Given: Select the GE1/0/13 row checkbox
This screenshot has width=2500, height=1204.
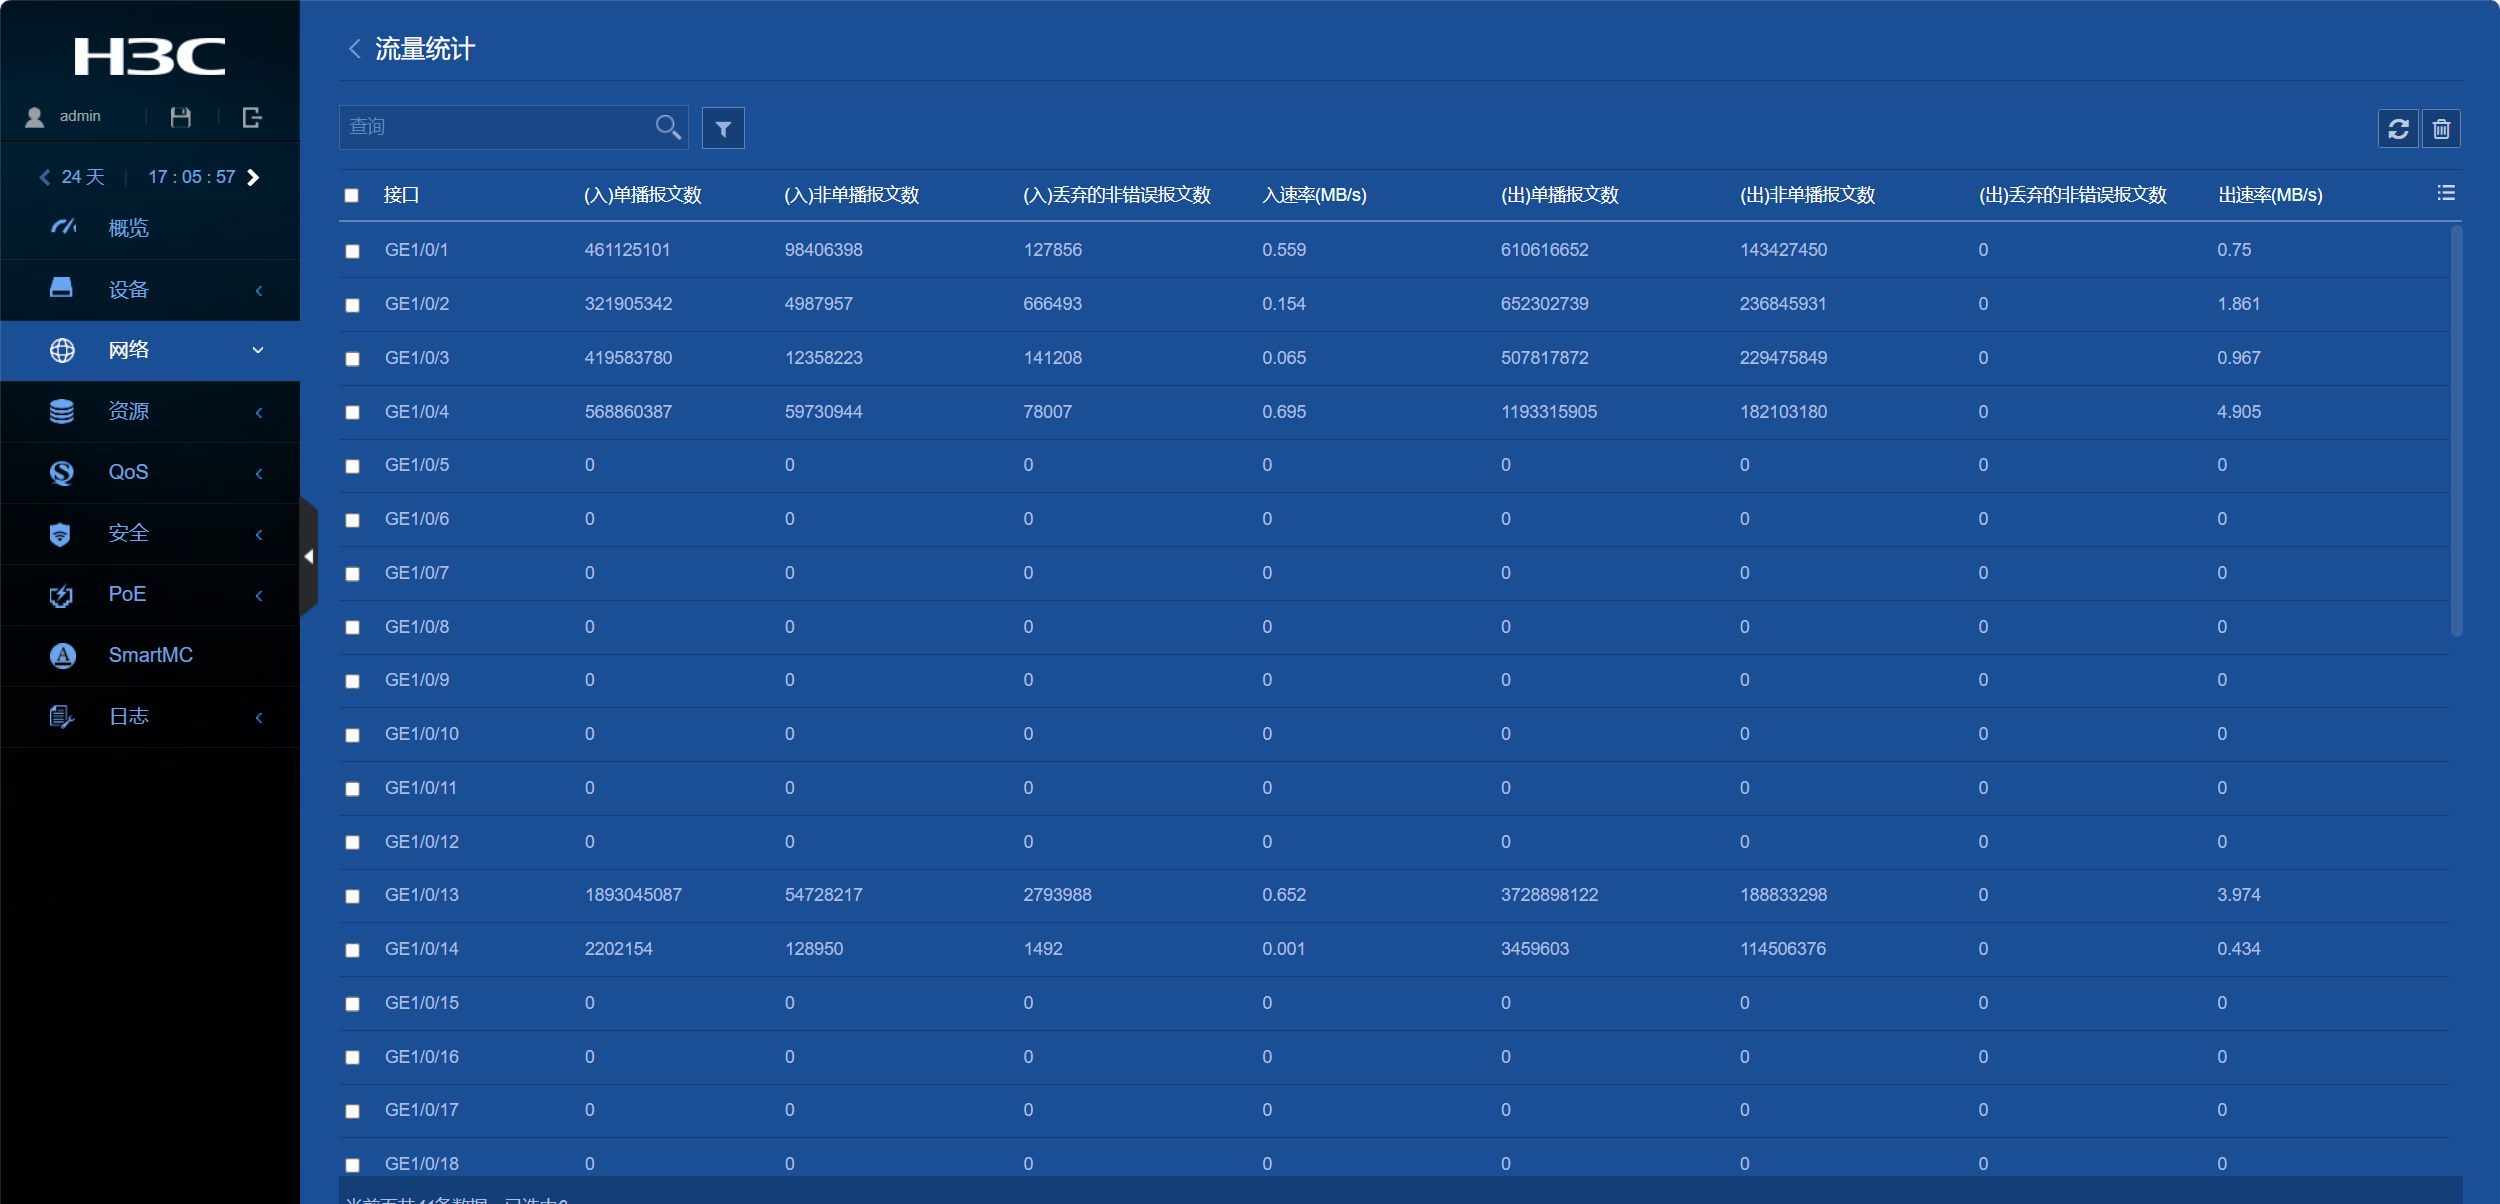Looking at the screenshot, I should (x=352, y=896).
